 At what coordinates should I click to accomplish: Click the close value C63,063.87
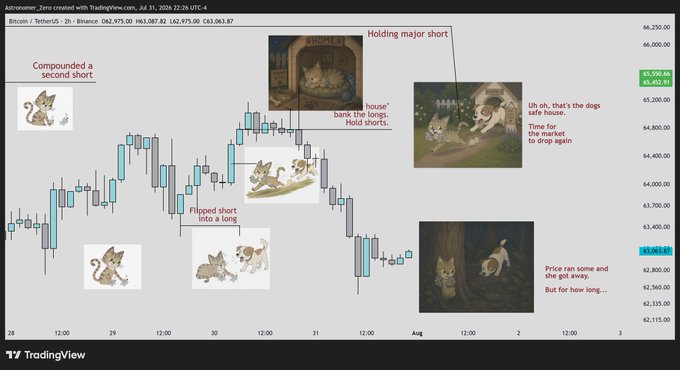pos(218,21)
